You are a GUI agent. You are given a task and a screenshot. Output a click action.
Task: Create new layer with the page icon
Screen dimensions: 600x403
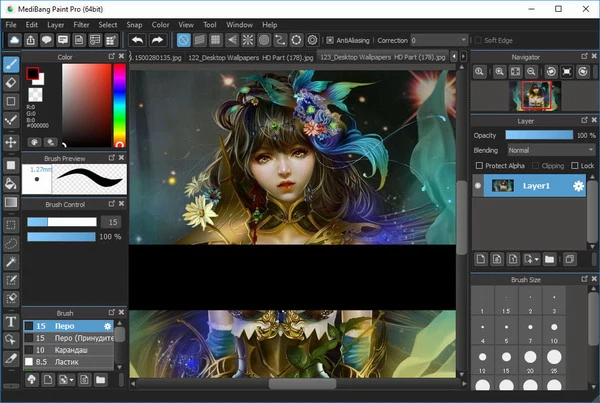pos(481,259)
